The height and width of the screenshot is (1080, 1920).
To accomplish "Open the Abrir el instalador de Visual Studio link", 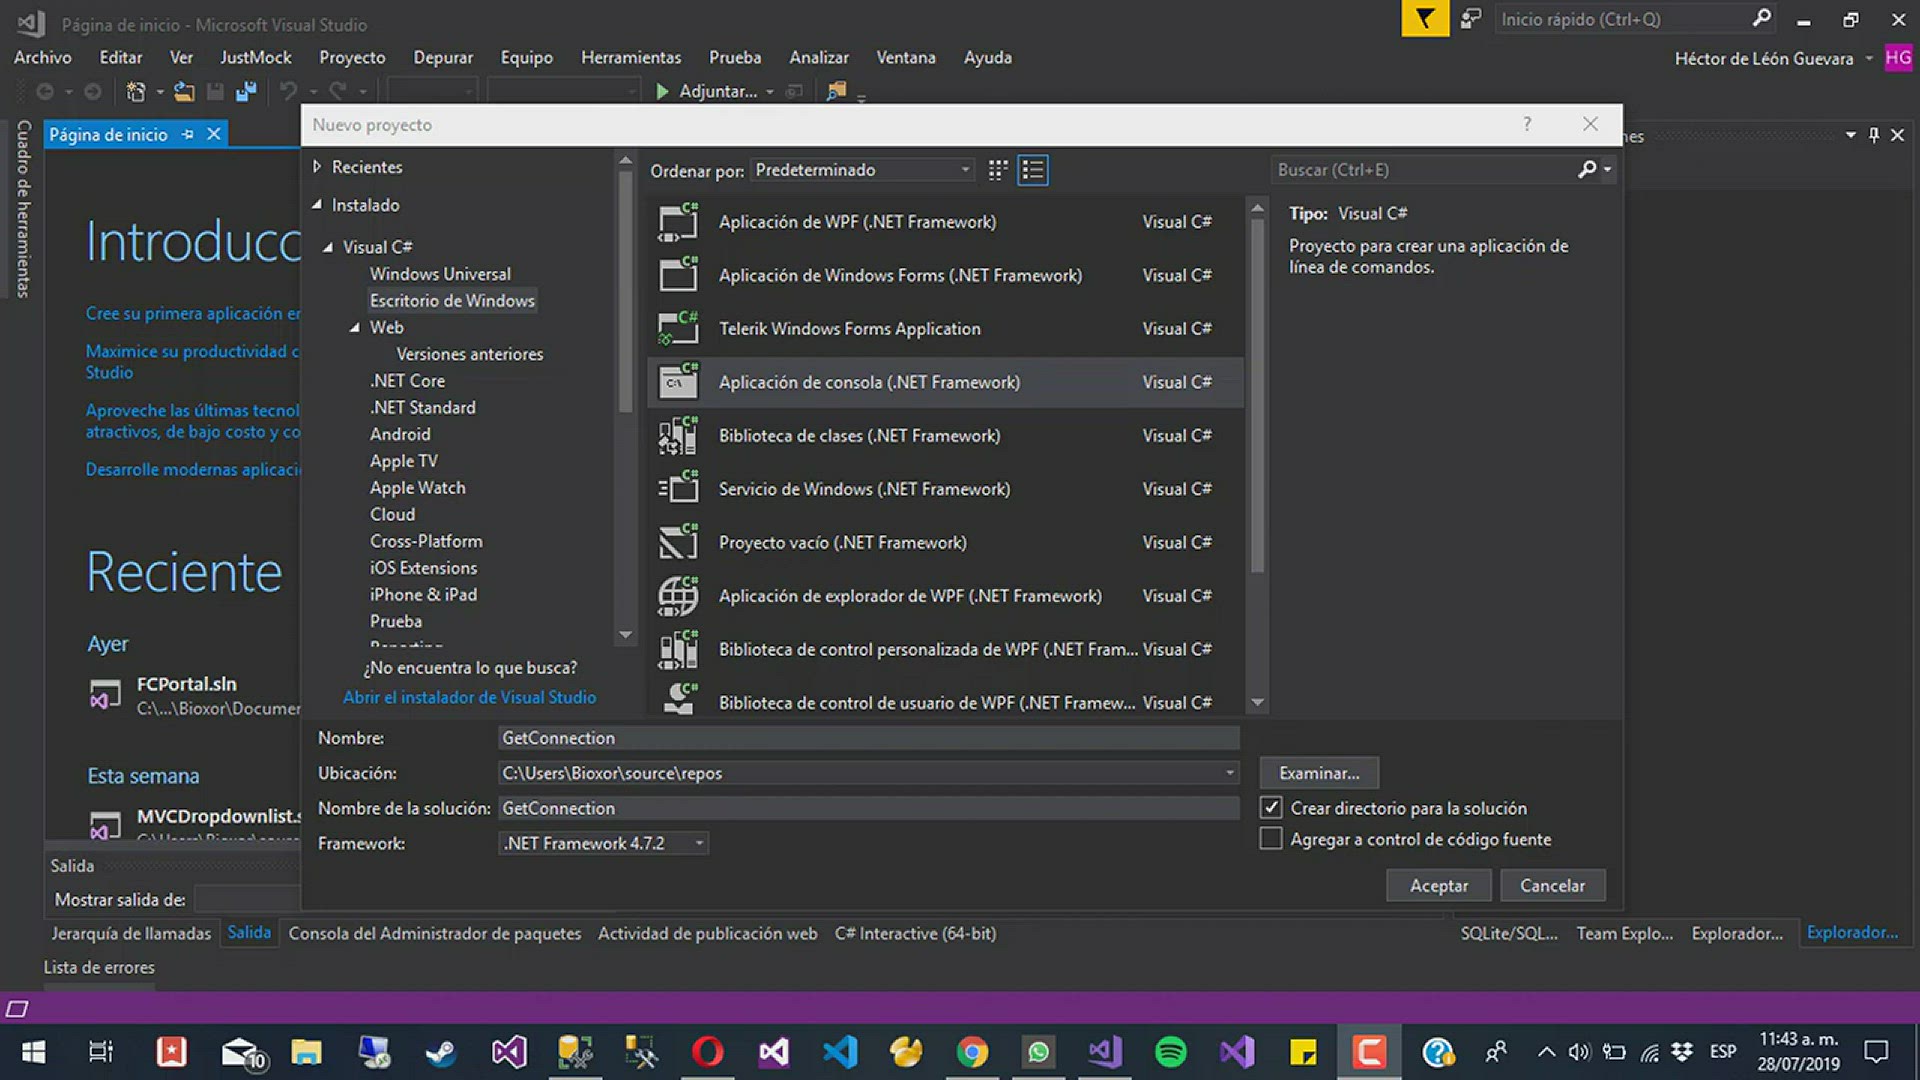I will pyautogui.click(x=469, y=697).
